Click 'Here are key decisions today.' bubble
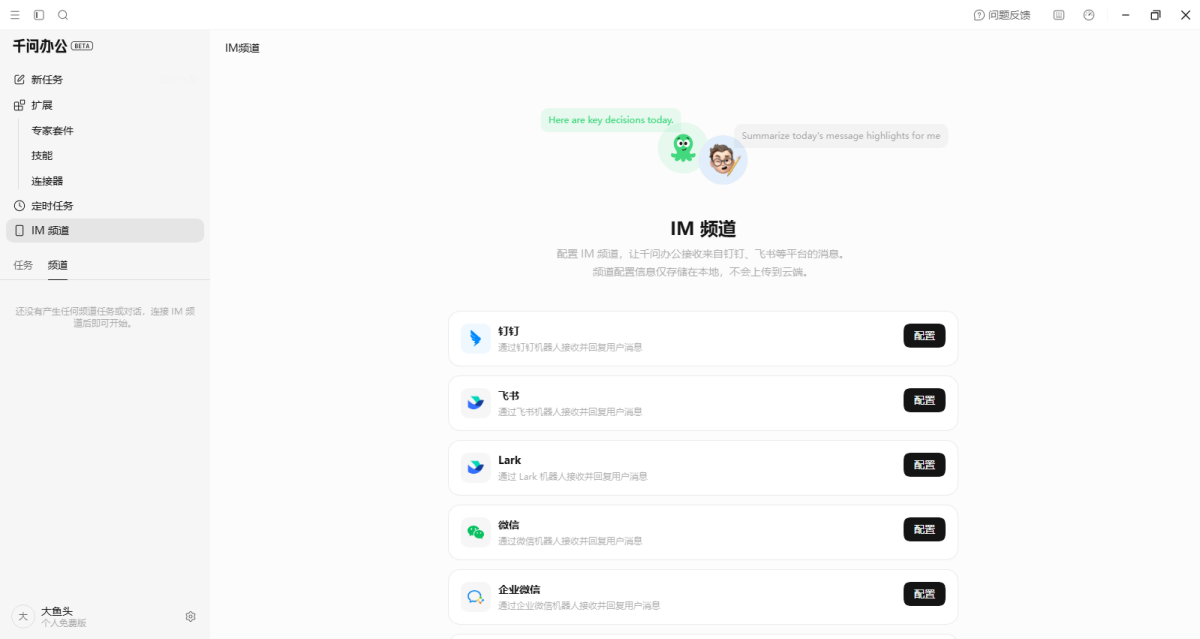The image size is (1200, 639). [x=611, y=120]
